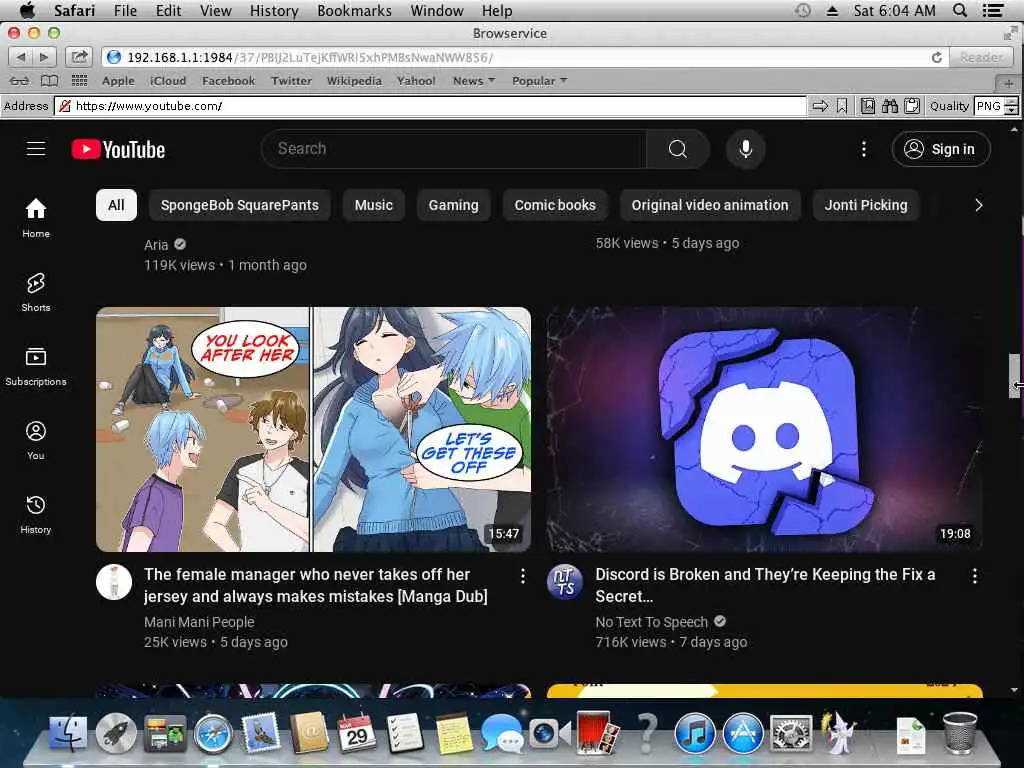Open Safari History menu
This screenshot has width=1024, height=768.
pos(274,11)
